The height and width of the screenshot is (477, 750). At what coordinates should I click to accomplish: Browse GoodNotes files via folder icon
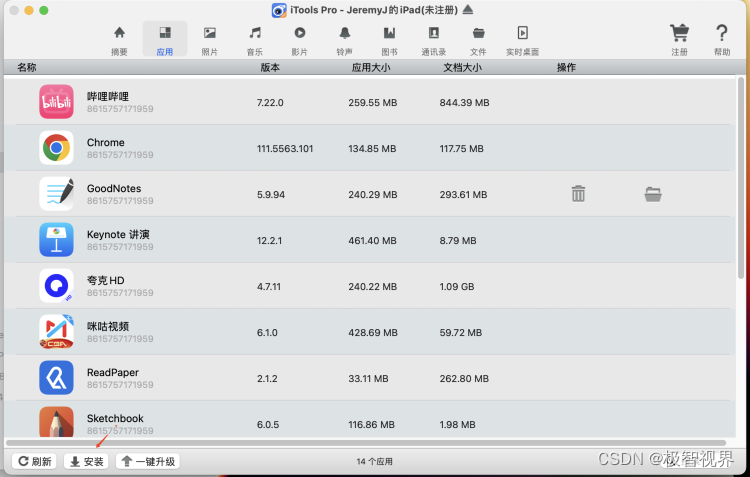click(x=653, y=194)
